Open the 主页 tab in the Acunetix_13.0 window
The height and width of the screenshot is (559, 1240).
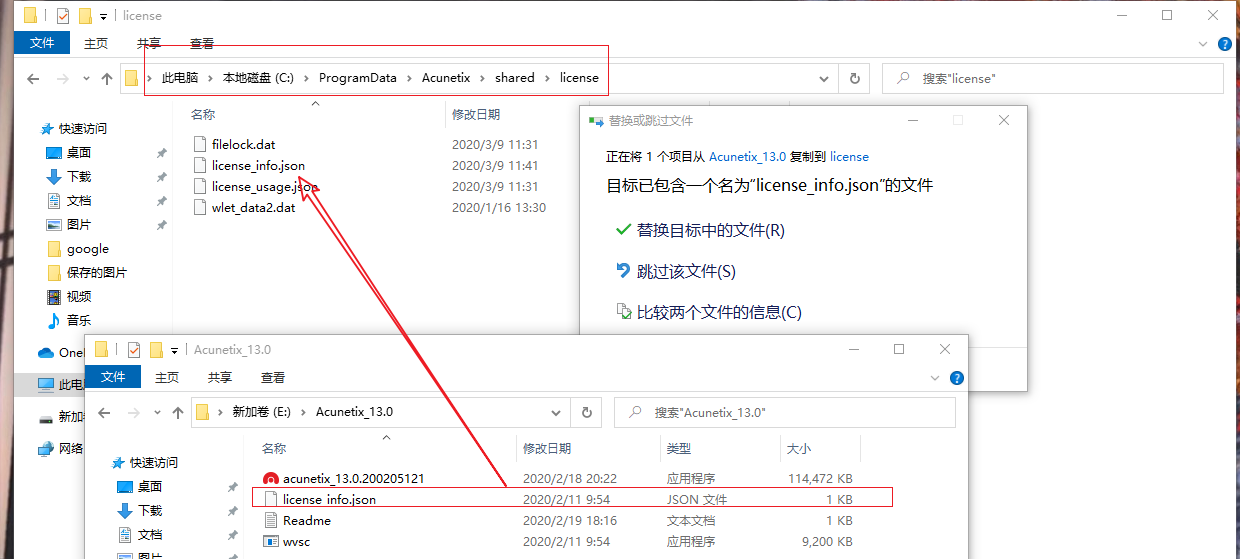pyautogui.click(x=167, y=377)
